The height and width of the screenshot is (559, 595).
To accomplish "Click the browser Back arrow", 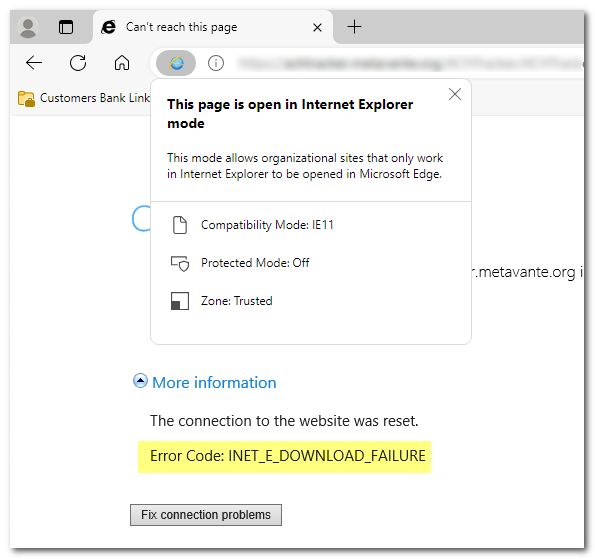I will [x=34, y=63].
